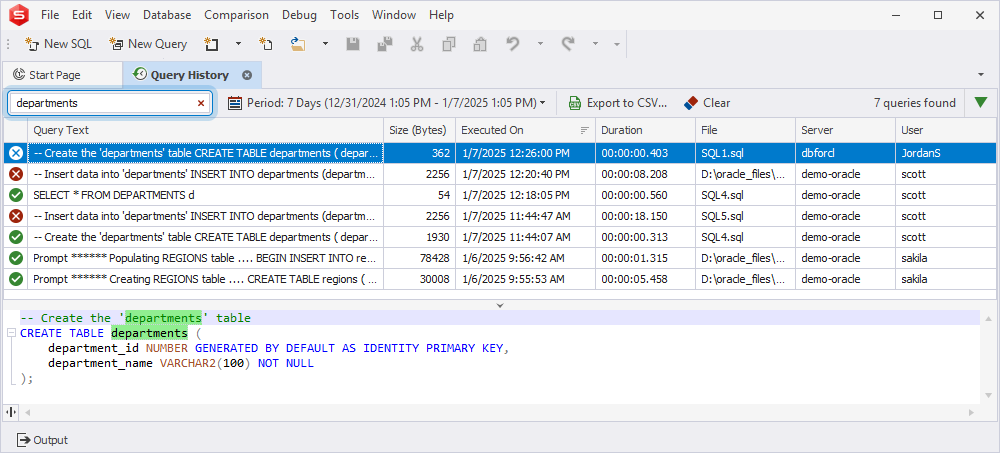Open the Undo history dropdown arrow

point(540,44)
